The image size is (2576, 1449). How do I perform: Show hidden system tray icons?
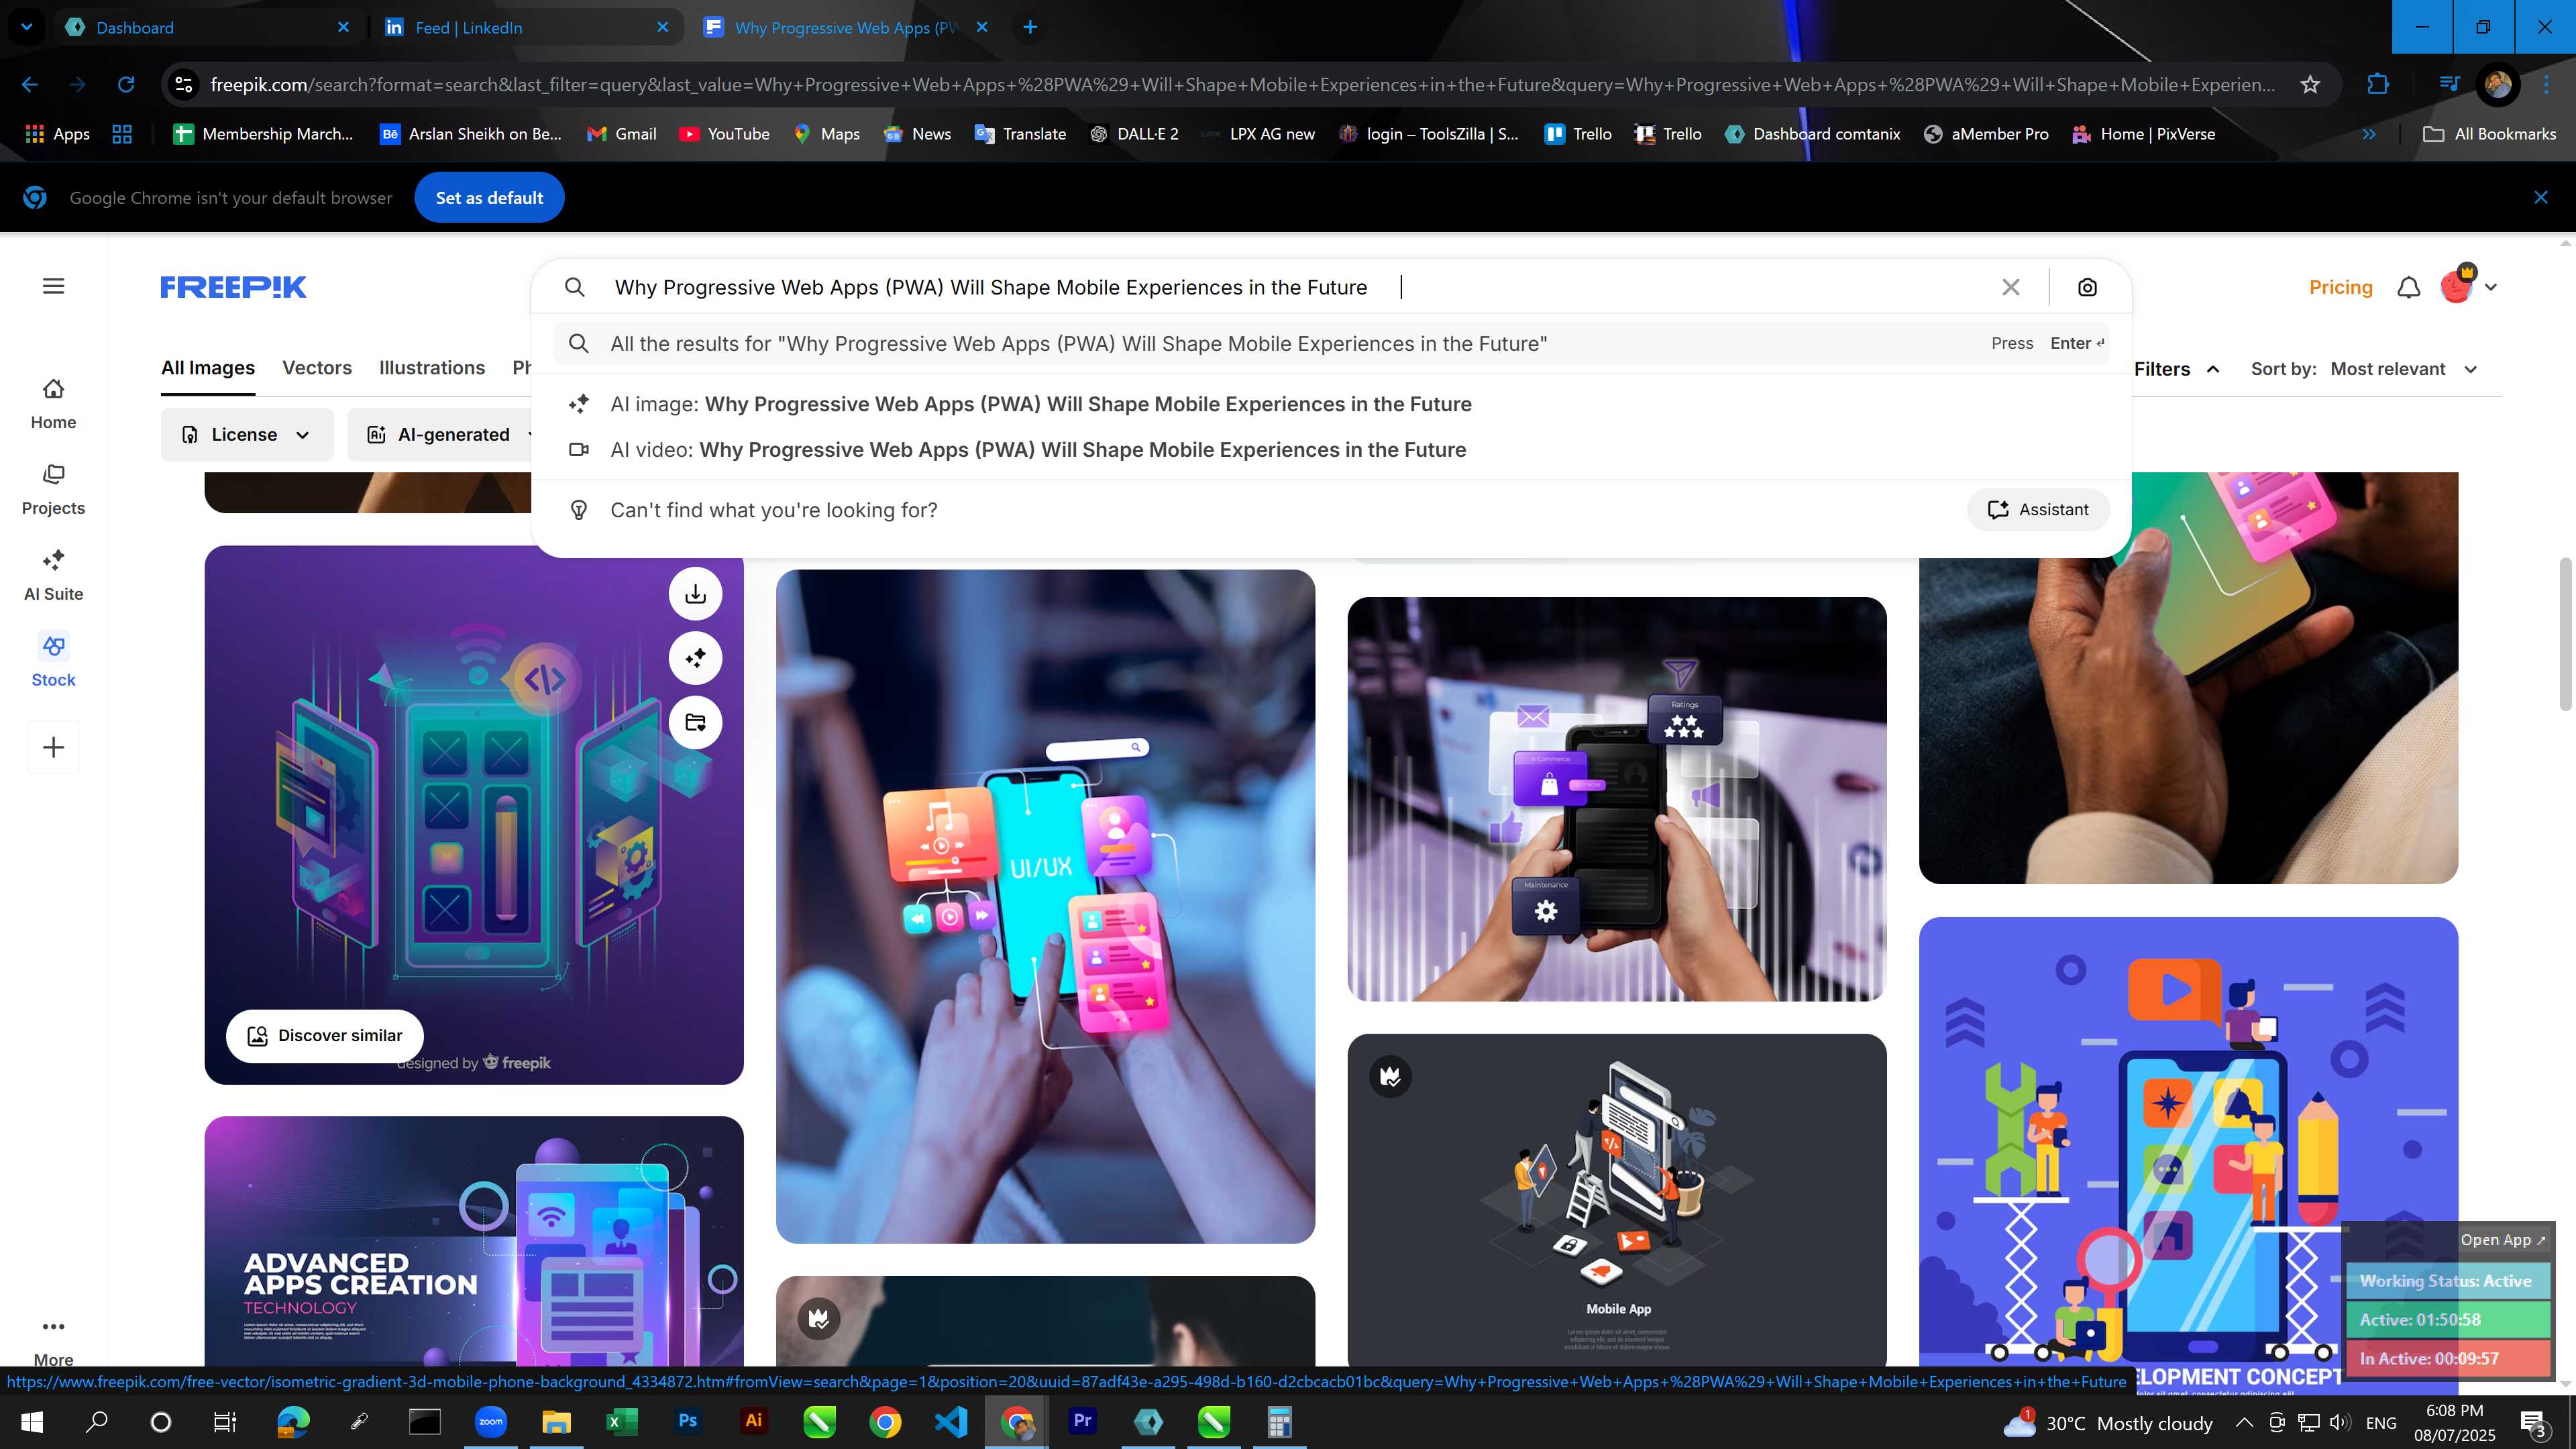(x=2243, y=1423)
